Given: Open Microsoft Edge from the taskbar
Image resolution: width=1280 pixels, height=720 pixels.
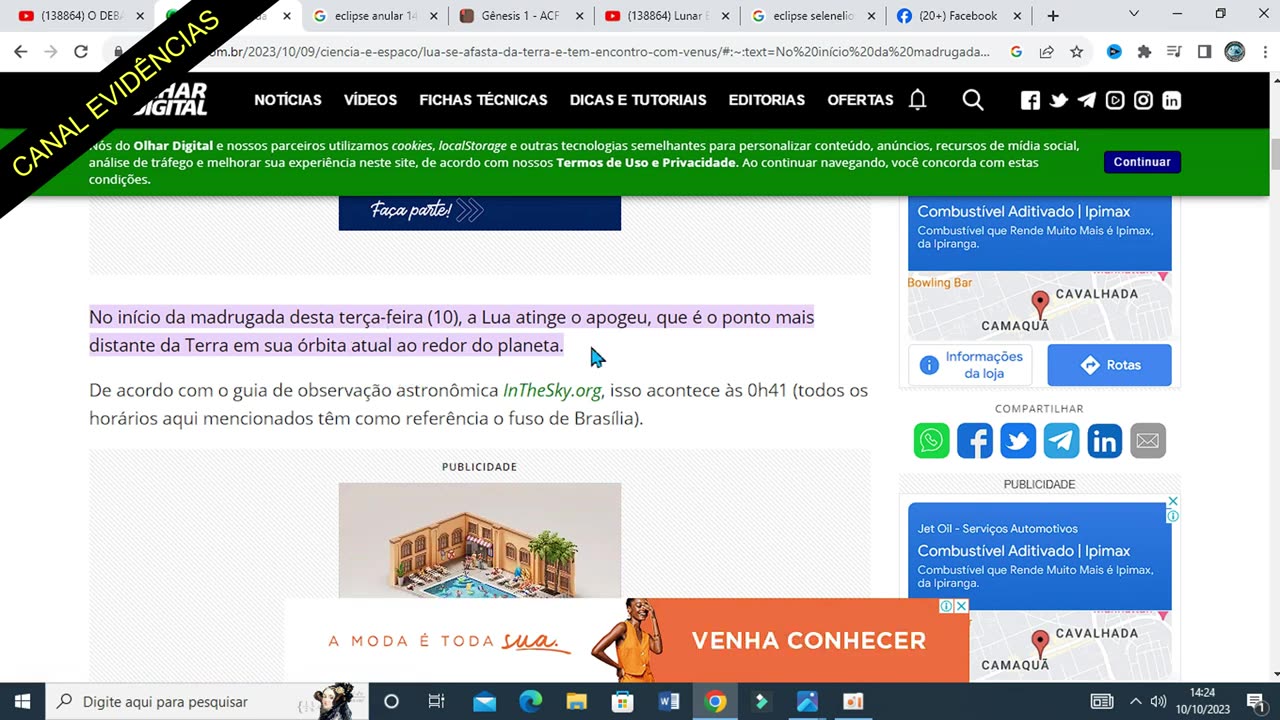Looking at the screenshot, I should click(x=530, y=702).
